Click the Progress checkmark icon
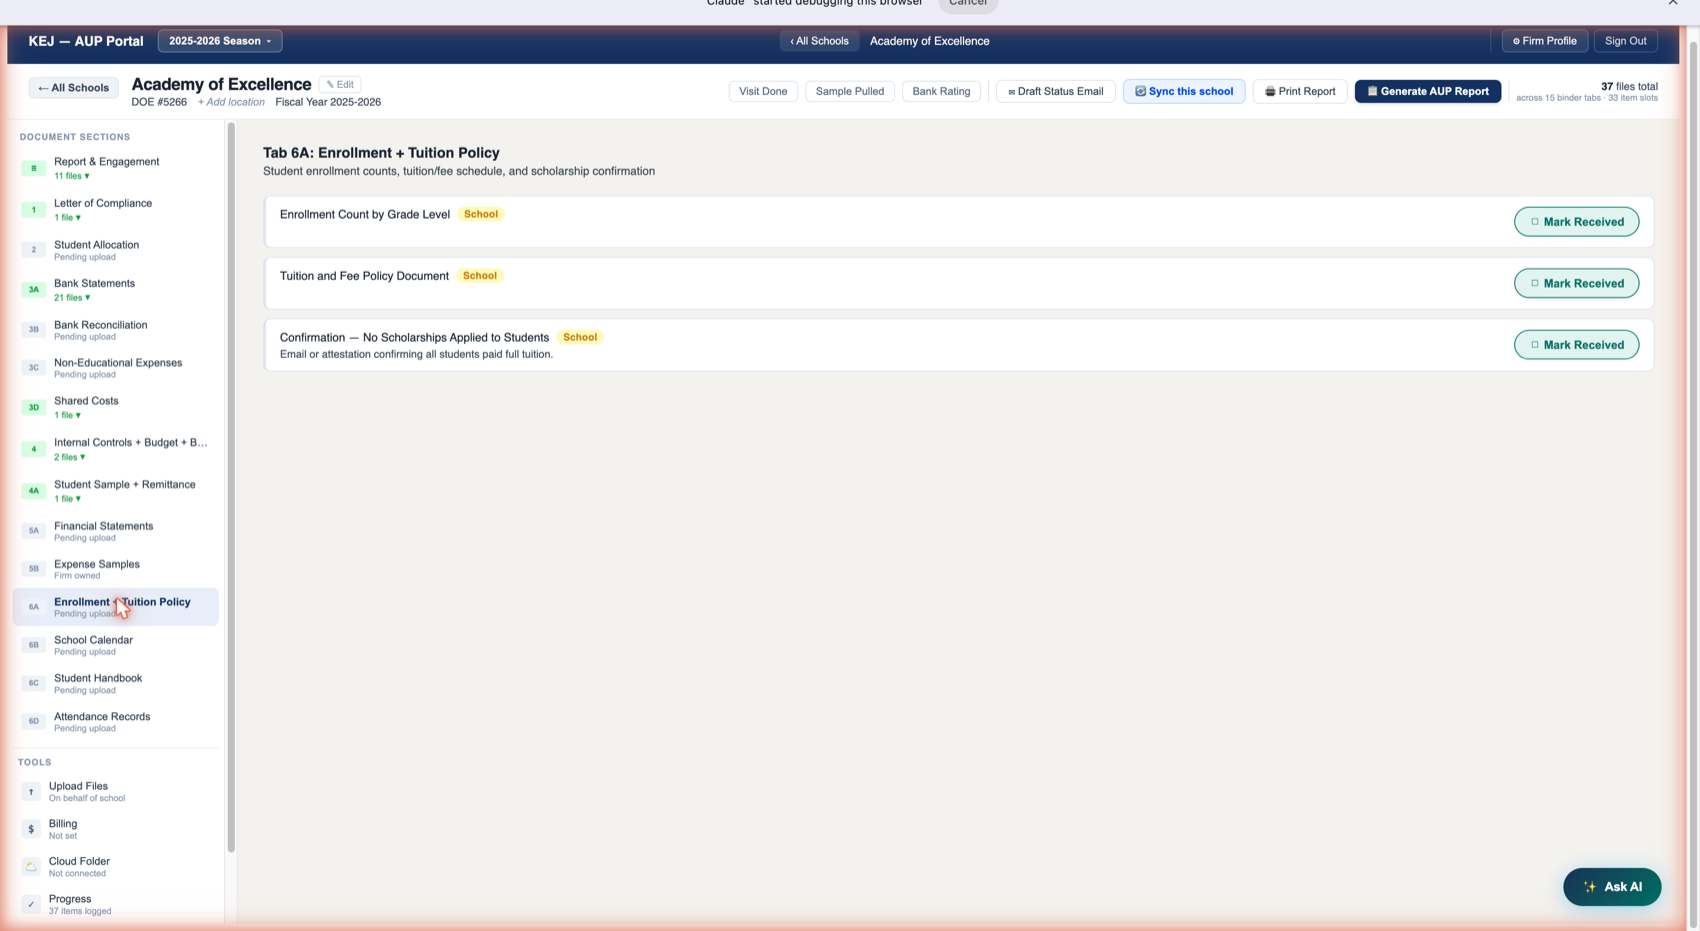The image size is (1700, 931). click(x=31, y=904)
